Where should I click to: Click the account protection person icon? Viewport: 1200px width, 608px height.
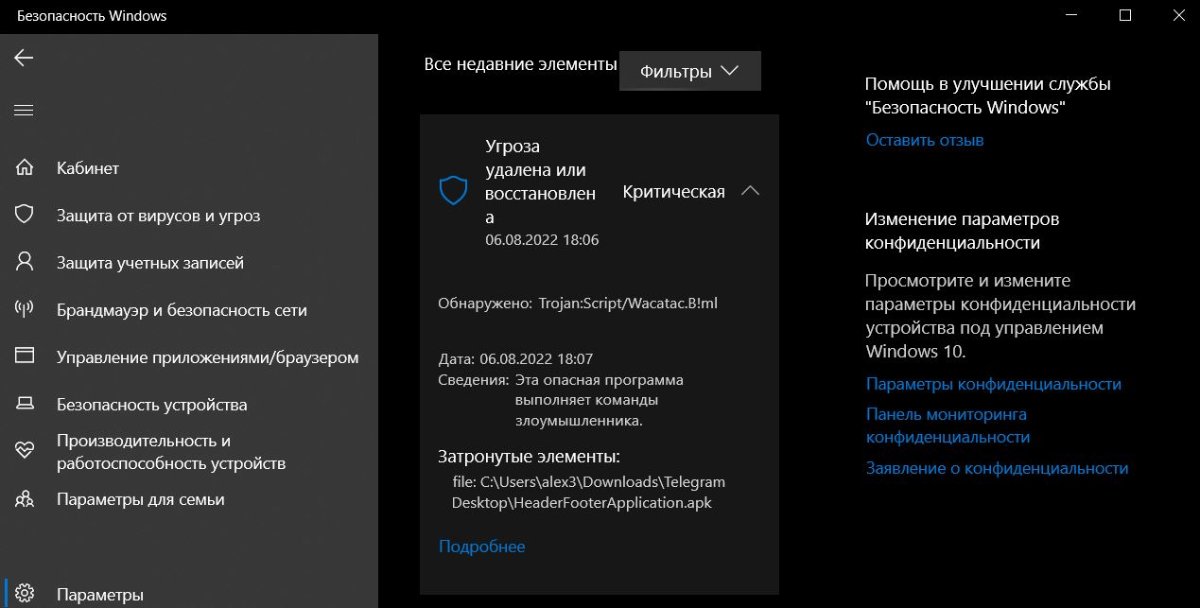pos(24,263)
